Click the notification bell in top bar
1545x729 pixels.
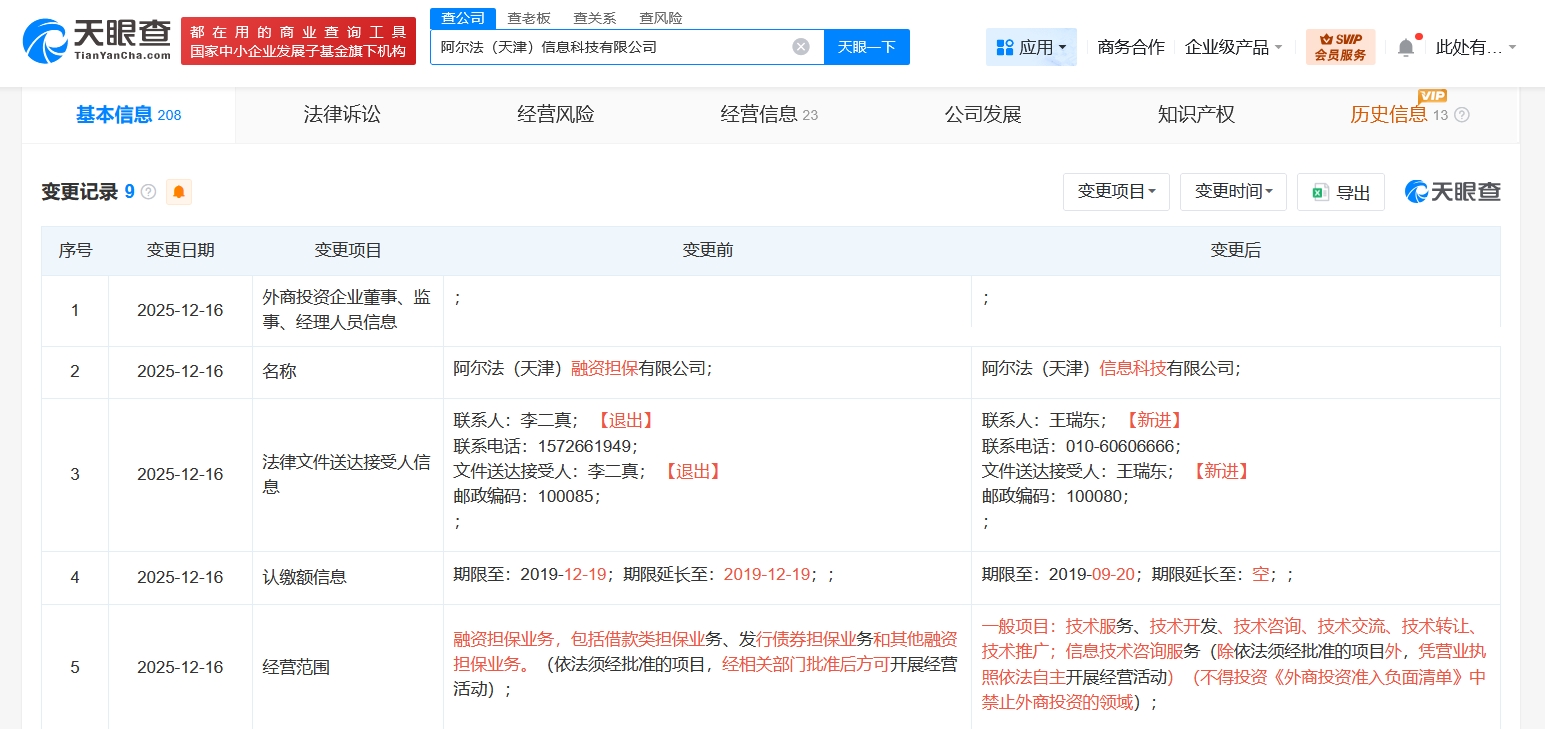tap(1406, 47)
